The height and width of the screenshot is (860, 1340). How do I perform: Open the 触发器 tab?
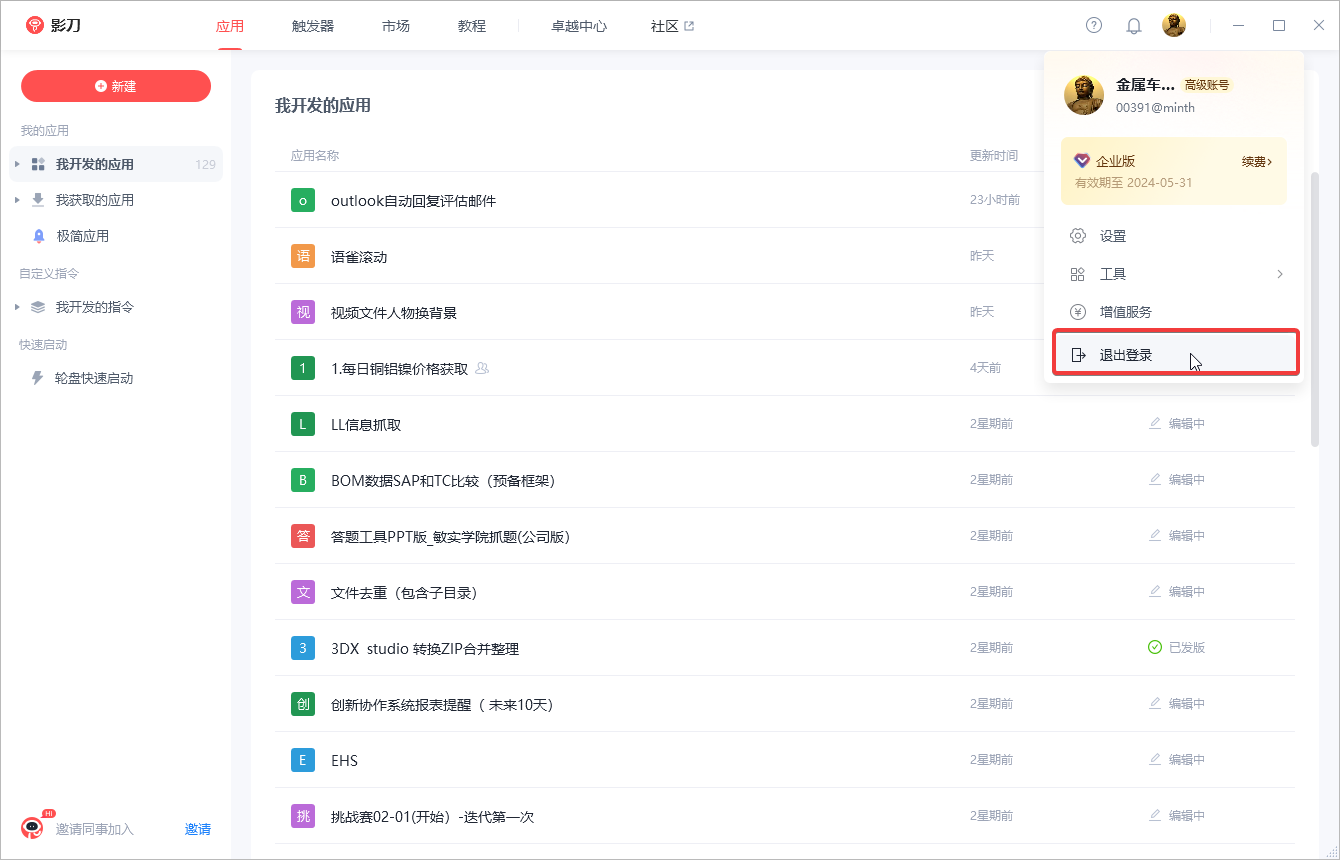point(313,26)
